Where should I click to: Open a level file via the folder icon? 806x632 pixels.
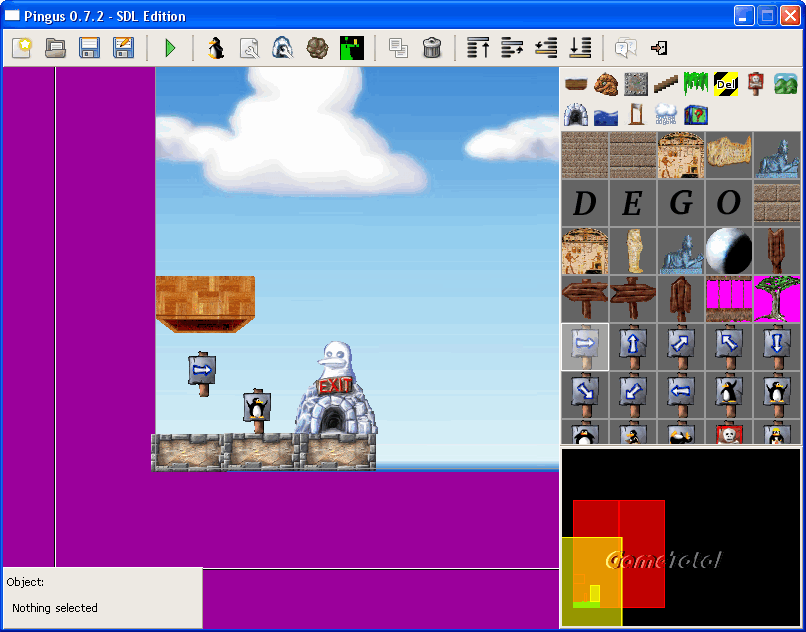pyautogui.click(x=56, y=48)
